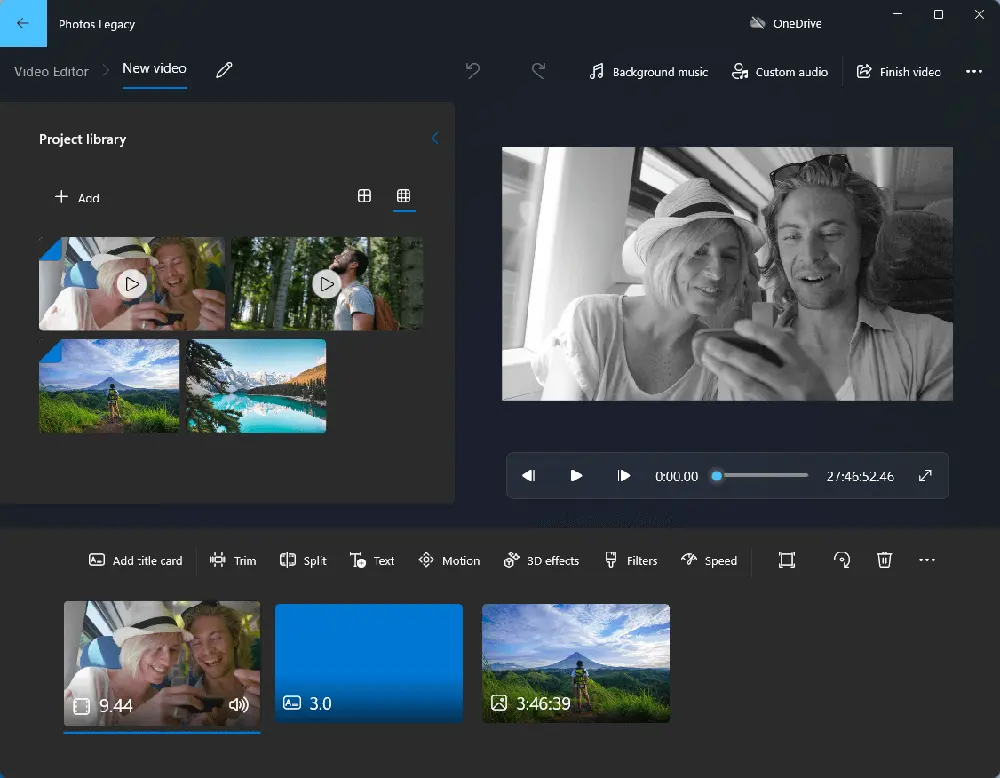Click the Finish video button

[899, 71]
